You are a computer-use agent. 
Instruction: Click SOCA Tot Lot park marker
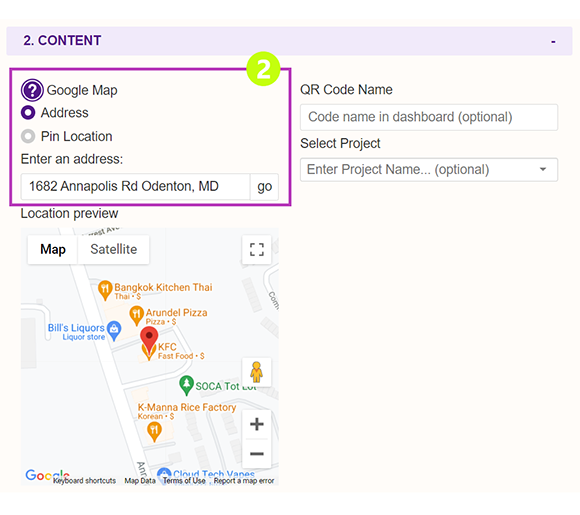pos(186,385)
